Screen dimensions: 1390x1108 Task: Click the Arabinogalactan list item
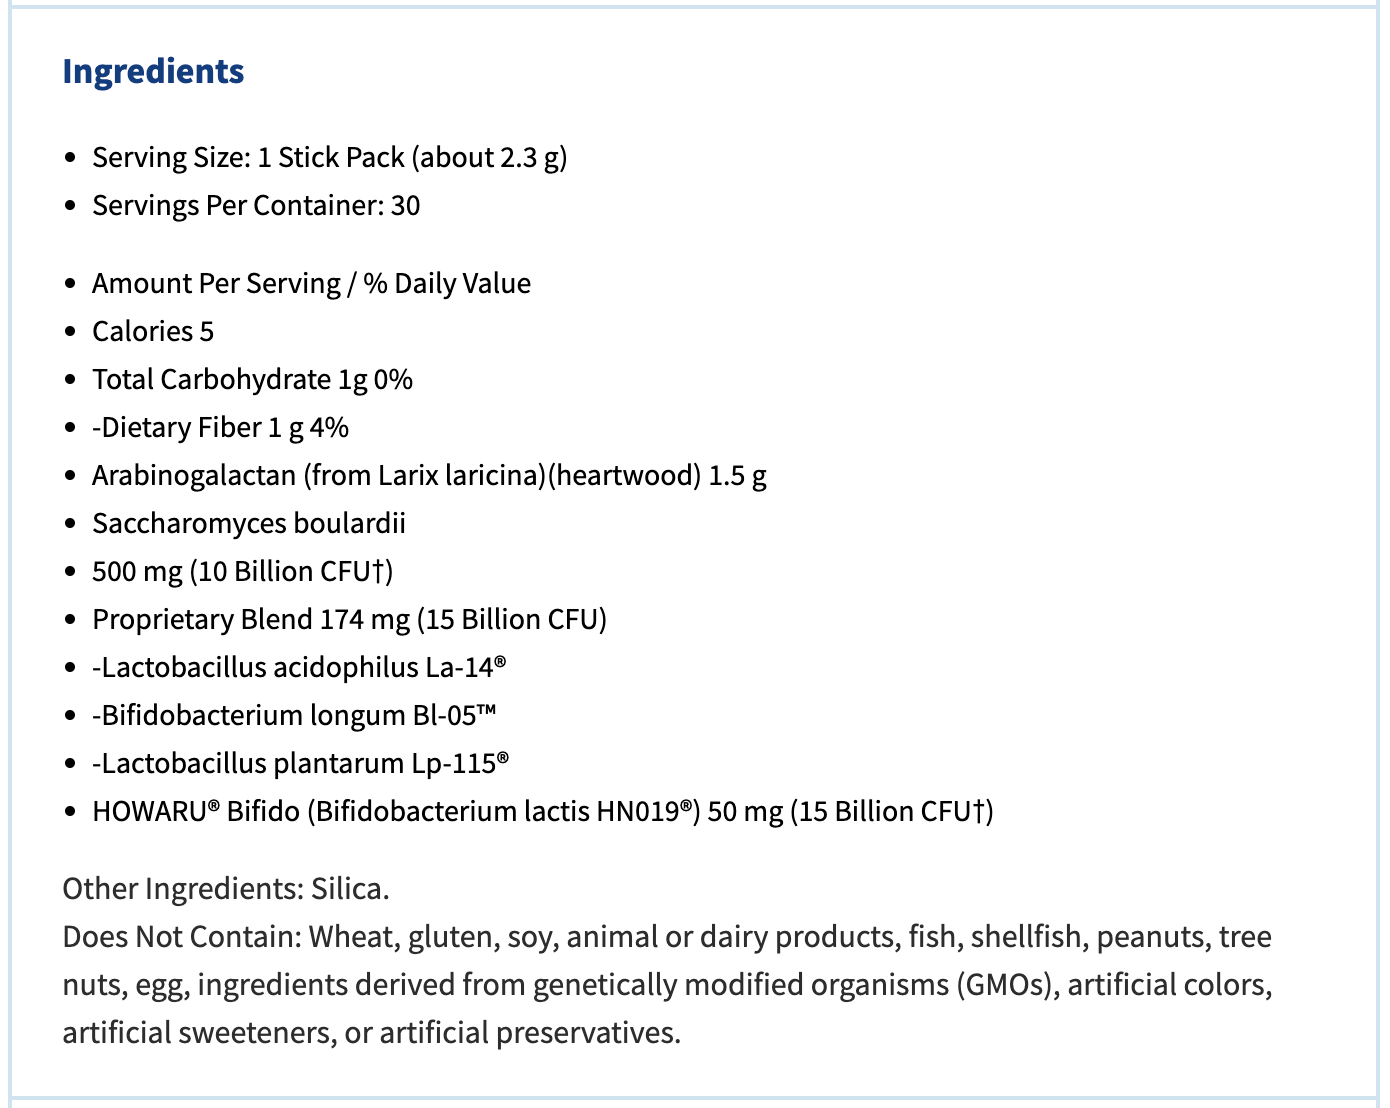point(429,476)
